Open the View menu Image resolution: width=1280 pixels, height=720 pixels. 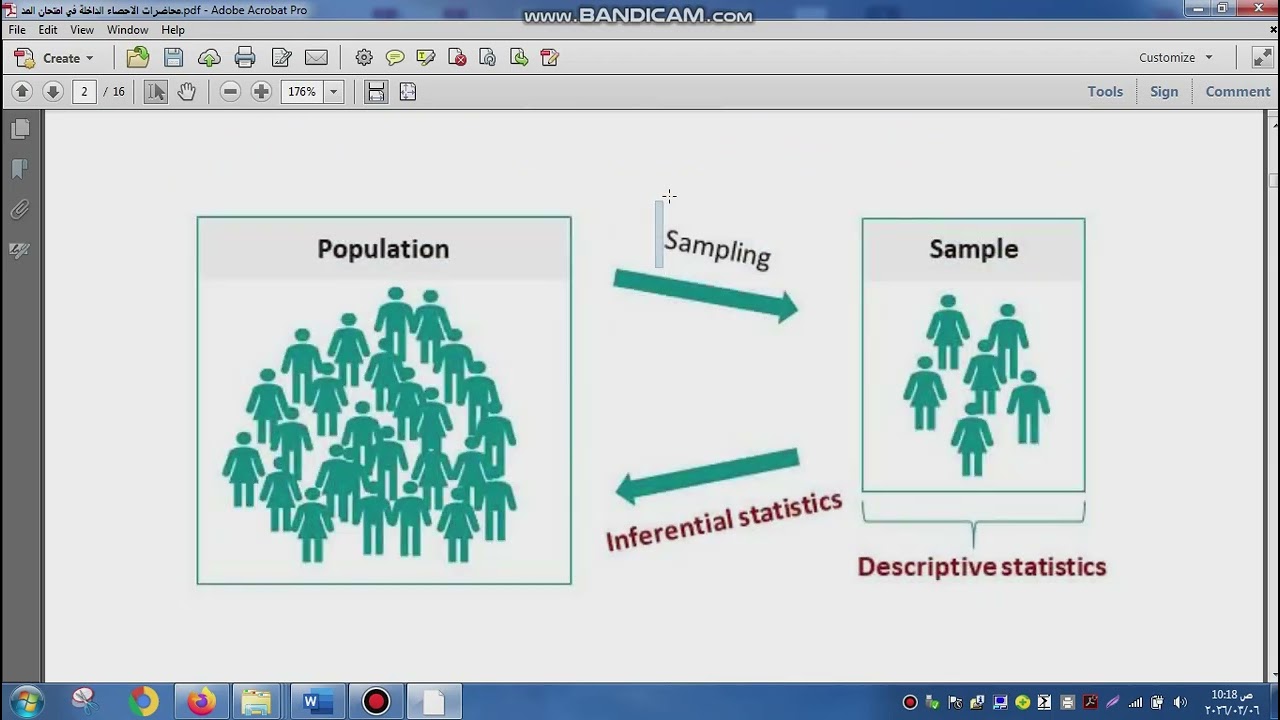tap(82, 30)
